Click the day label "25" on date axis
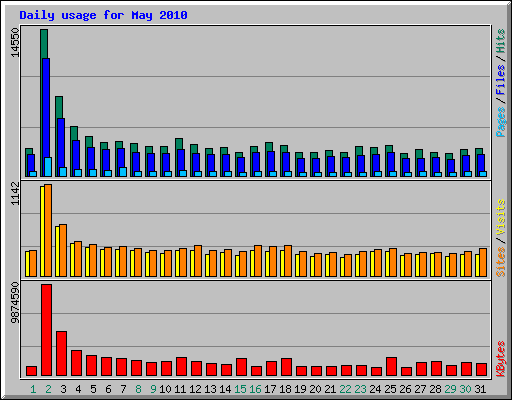This screenshot has height=400, width=512. pos(390,389)
